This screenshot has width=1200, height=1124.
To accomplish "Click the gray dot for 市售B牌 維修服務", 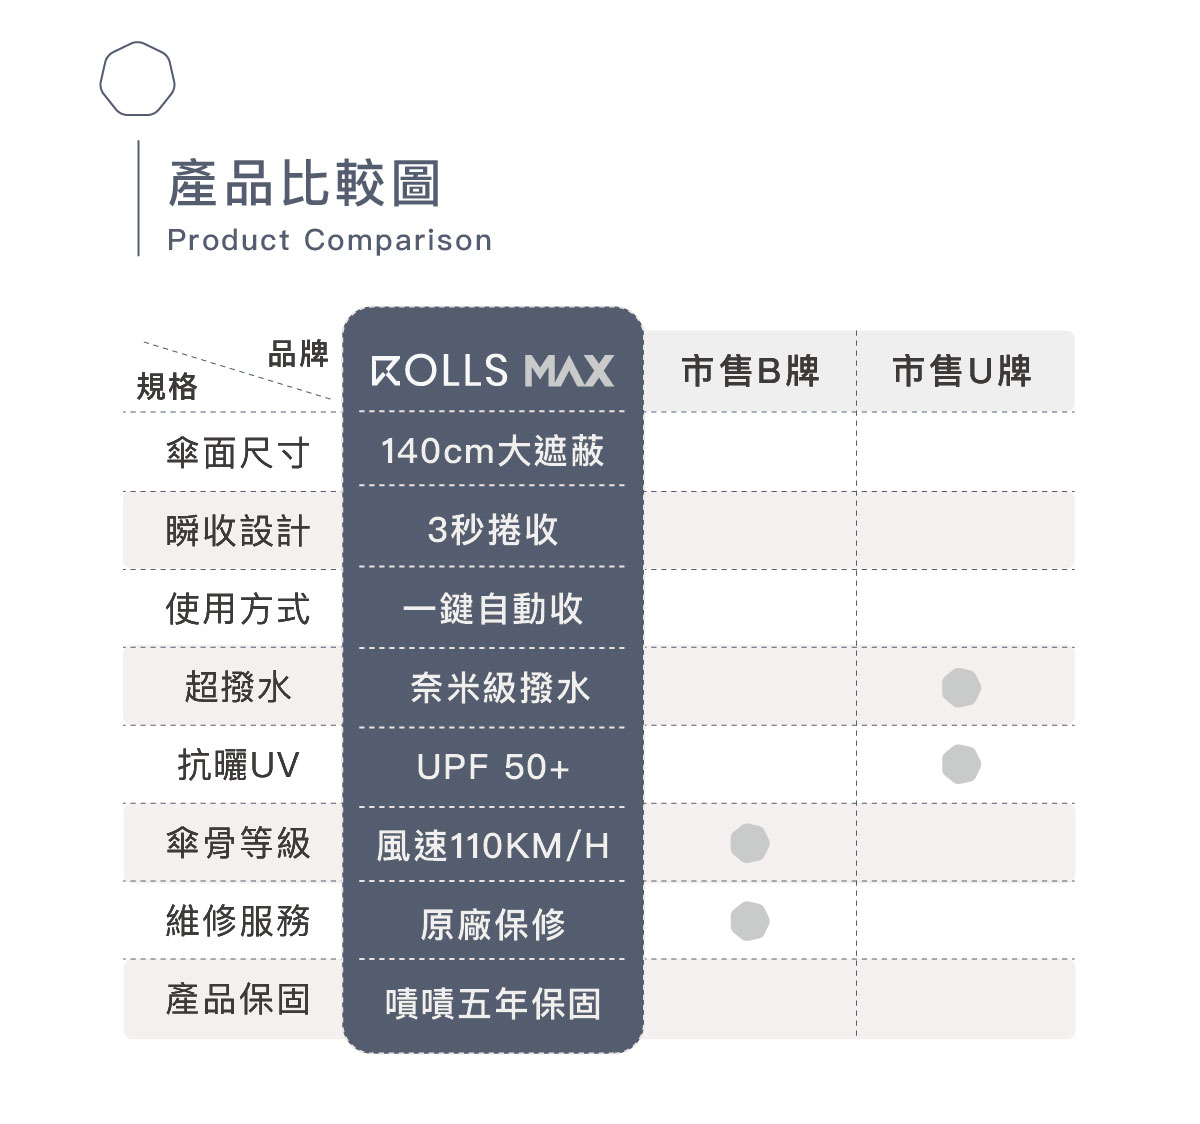I will click(750, 921).
